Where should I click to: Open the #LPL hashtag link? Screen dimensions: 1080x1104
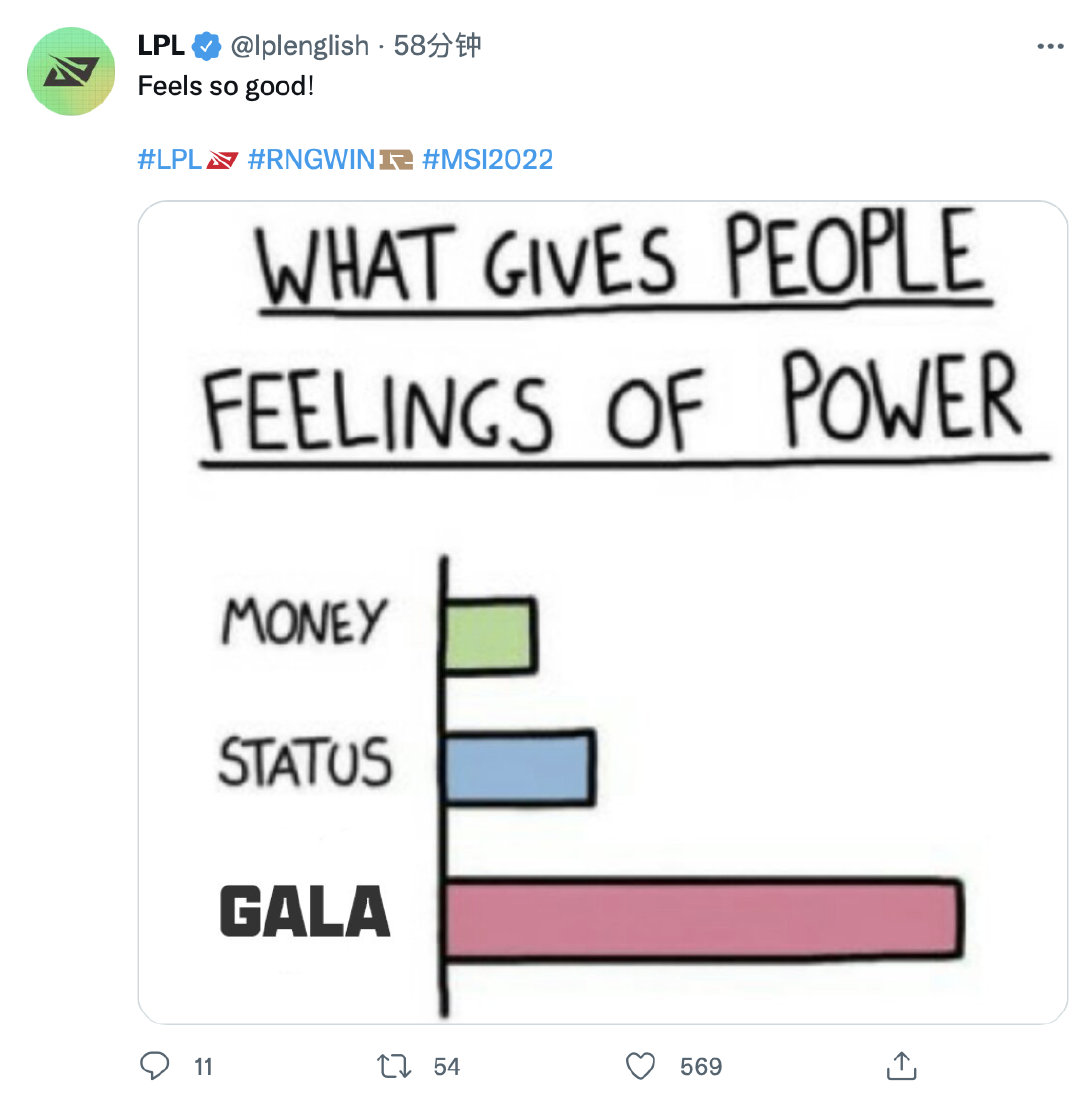click(169, 159)
